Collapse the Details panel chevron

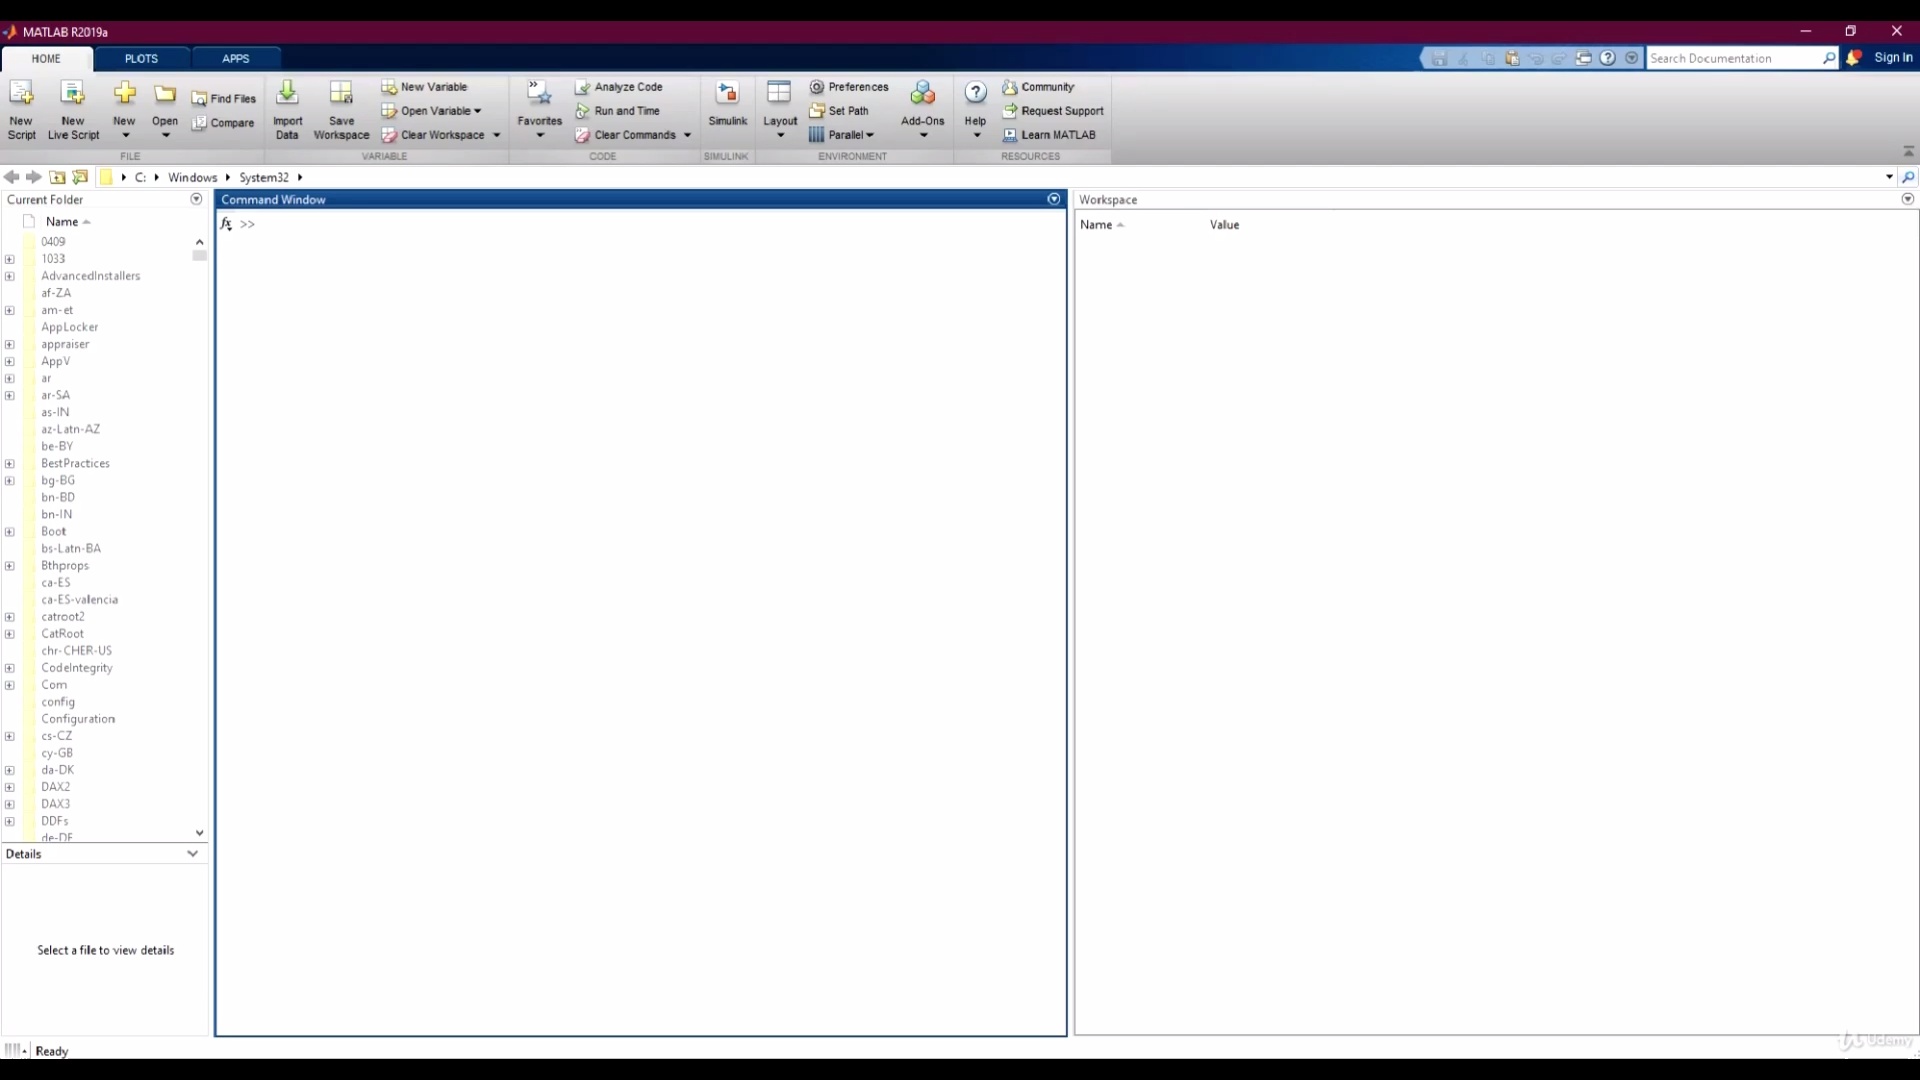pos(192,854)
